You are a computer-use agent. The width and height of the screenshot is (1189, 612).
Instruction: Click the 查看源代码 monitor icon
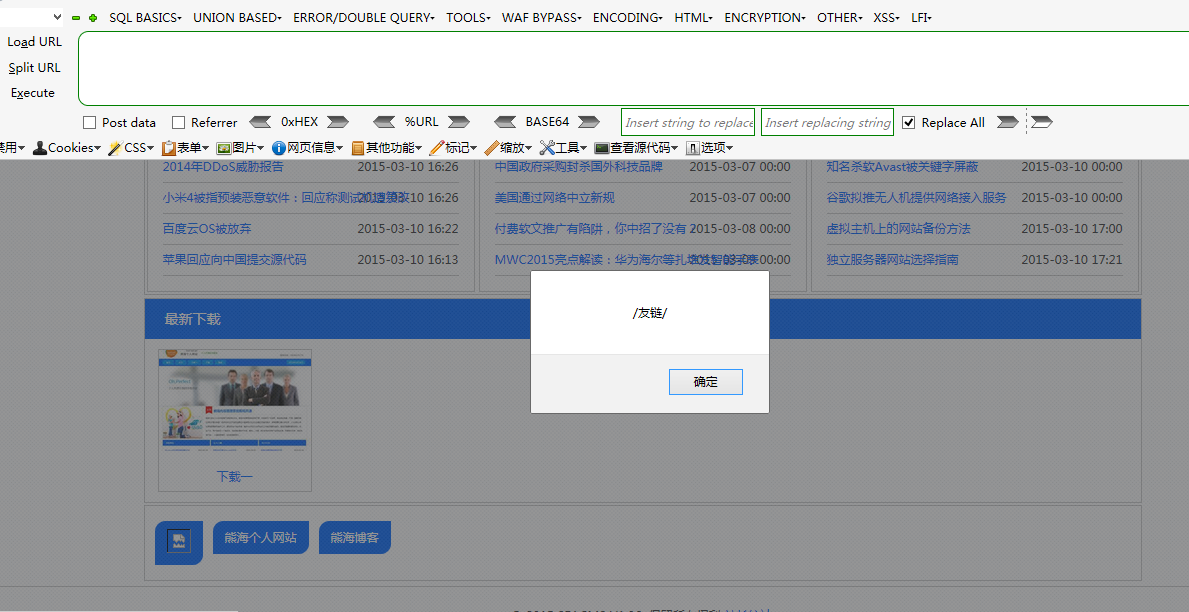tap(602, 148)
